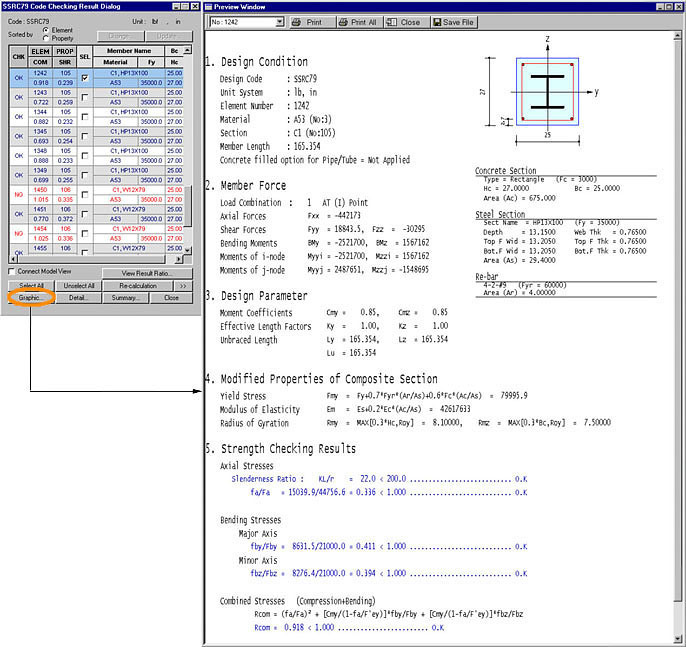Enable the Connect Model View checkbox
The width and height of the screenshot is (686, 647).
pyautogui.click(x=11, y=272)
